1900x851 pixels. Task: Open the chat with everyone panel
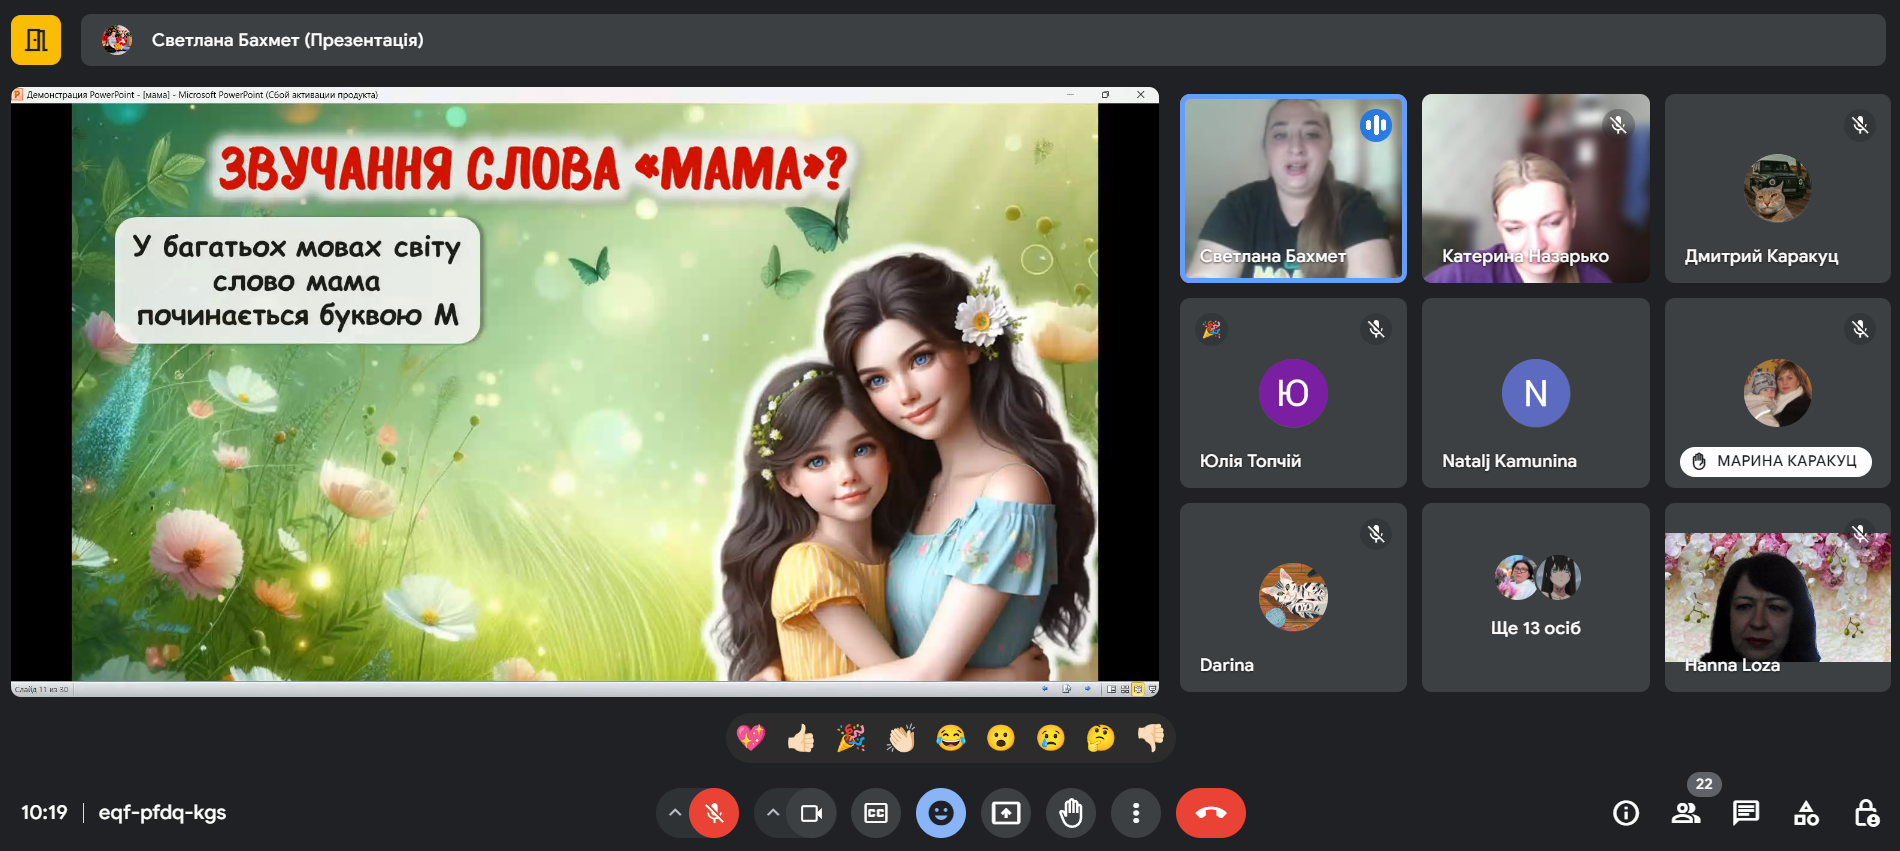point(1746,813)
